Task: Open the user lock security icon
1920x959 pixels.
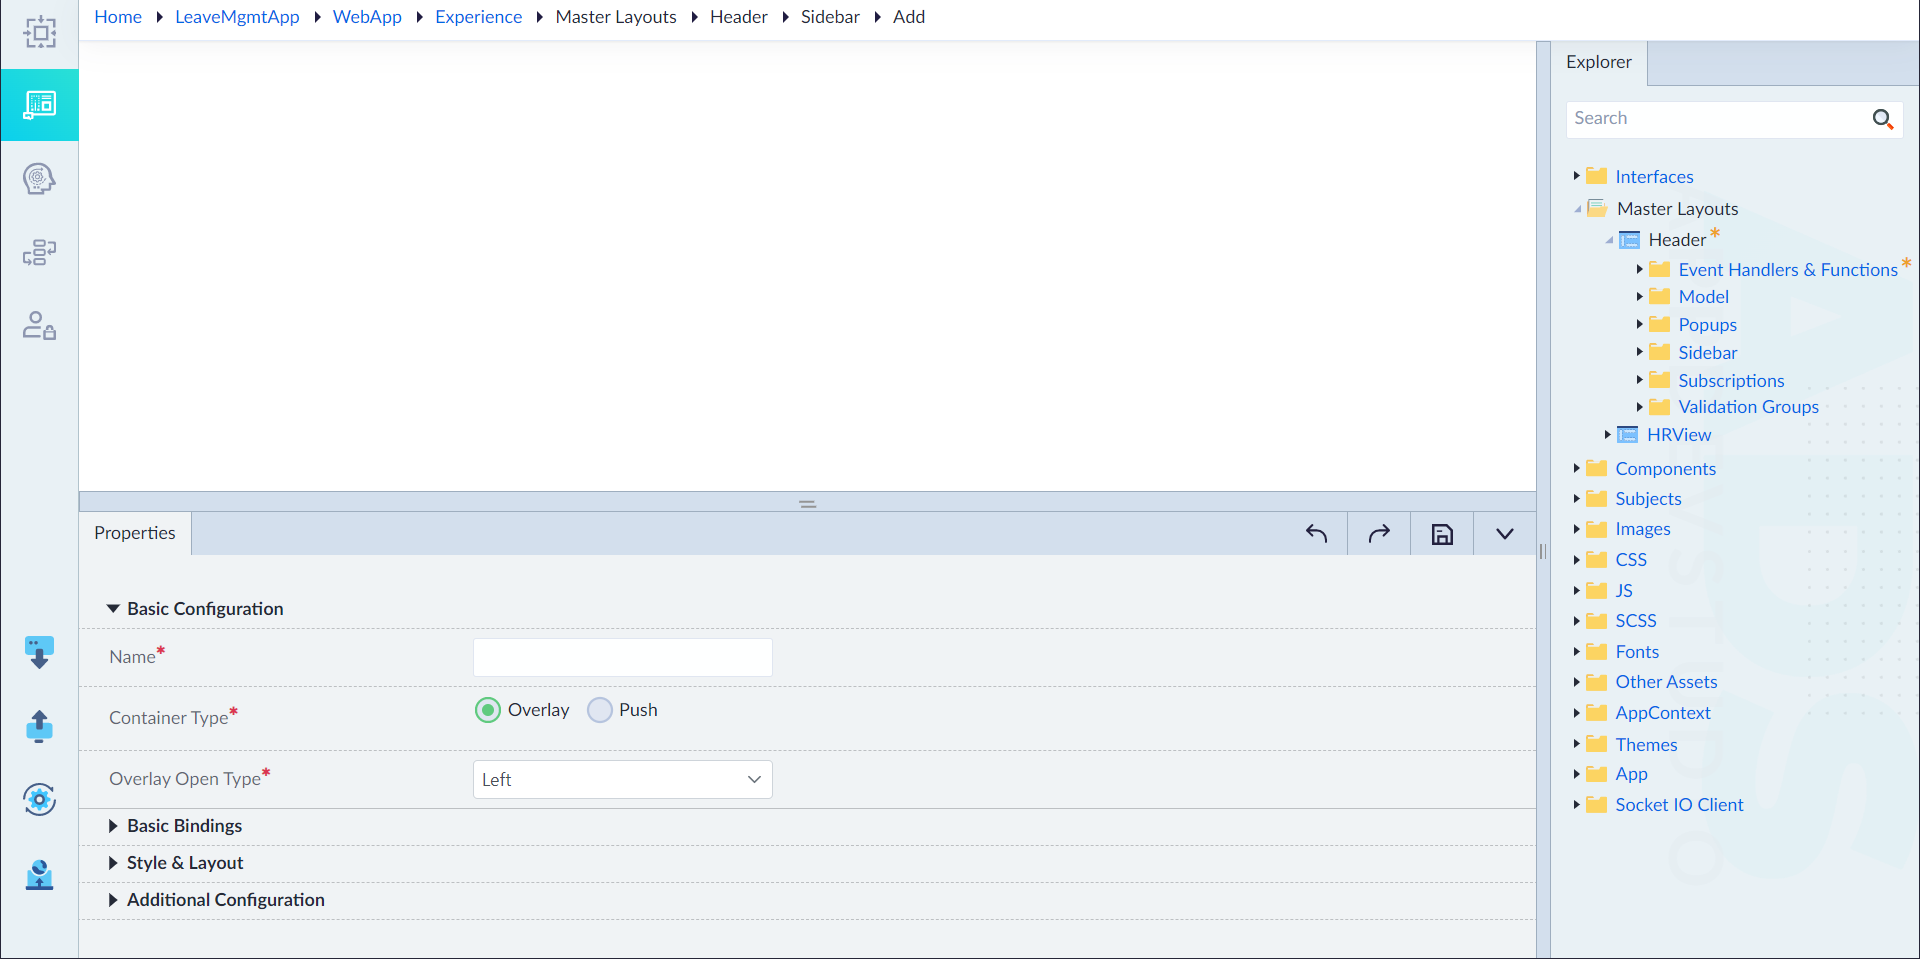Action: pyautogui.click(x=39, y=325)
